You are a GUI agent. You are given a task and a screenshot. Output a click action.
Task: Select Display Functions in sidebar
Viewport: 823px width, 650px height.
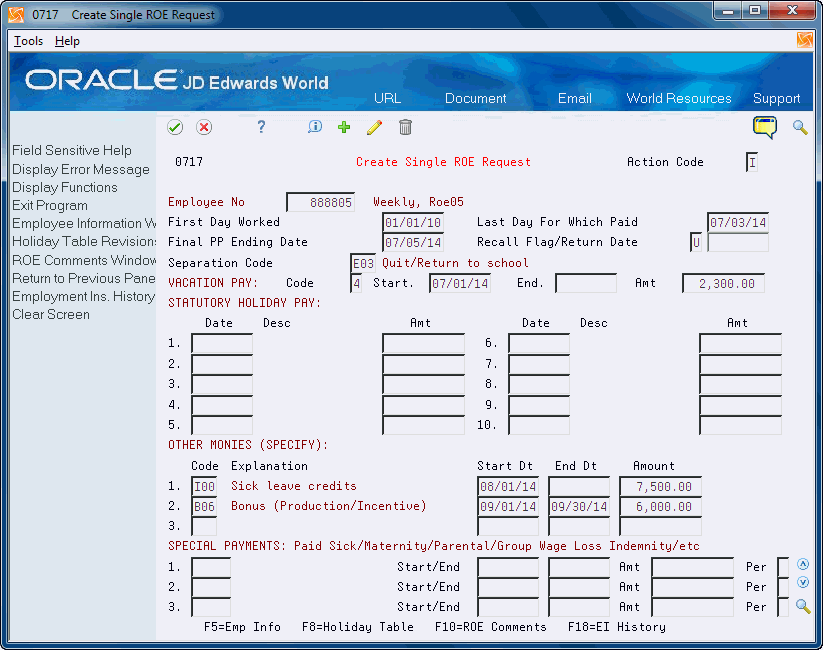click(x=65, y=187)
